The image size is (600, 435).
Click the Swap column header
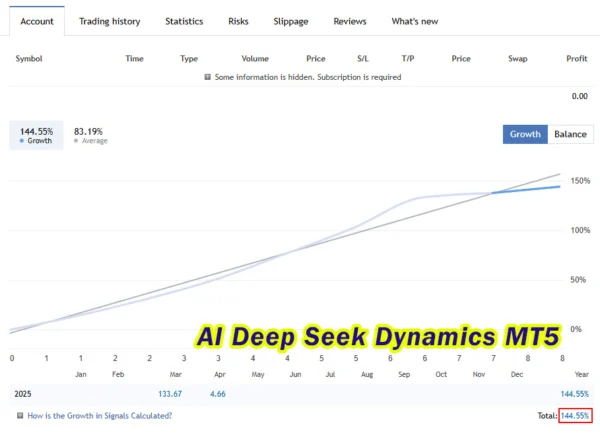click(517, 59)
